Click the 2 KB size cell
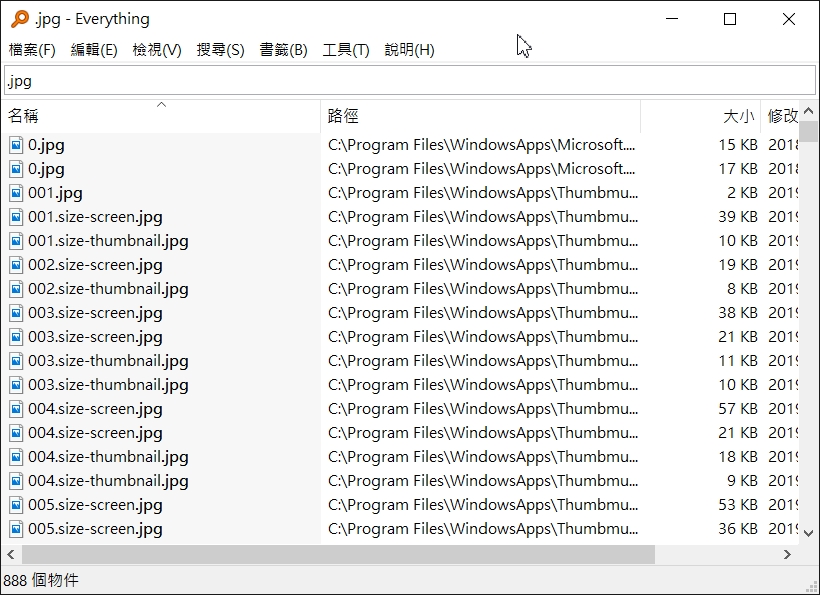The image size is (820, 595). tap(742, 193)
